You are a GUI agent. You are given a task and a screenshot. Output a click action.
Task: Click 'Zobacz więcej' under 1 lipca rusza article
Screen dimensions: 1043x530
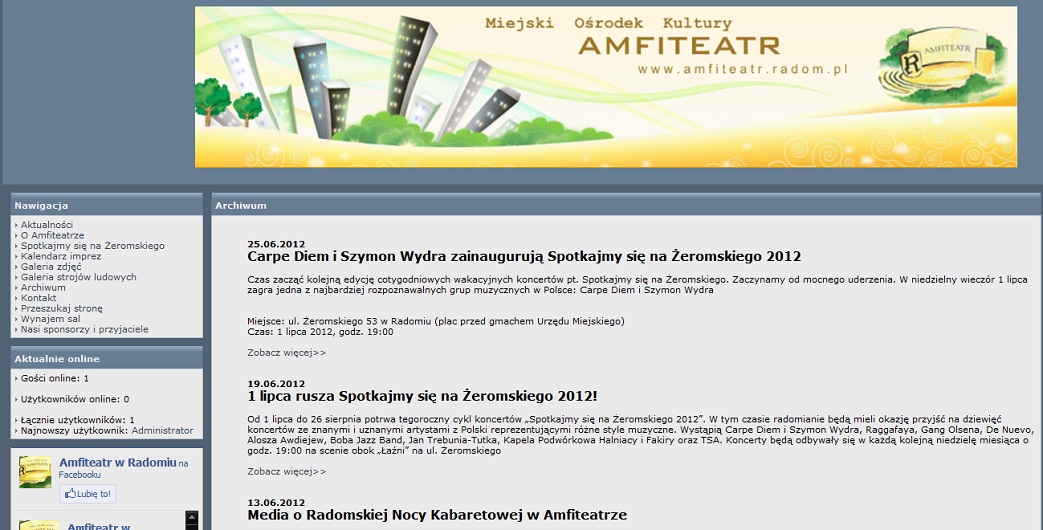pyautogui.click(x=286, y=471)
